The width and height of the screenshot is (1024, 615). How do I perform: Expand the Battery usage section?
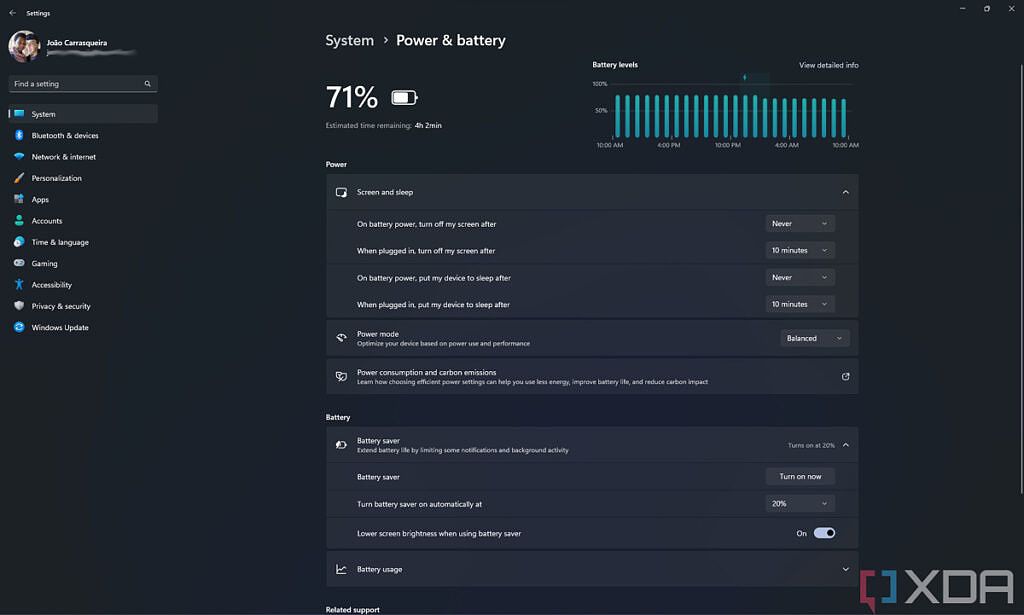[845, 568]
